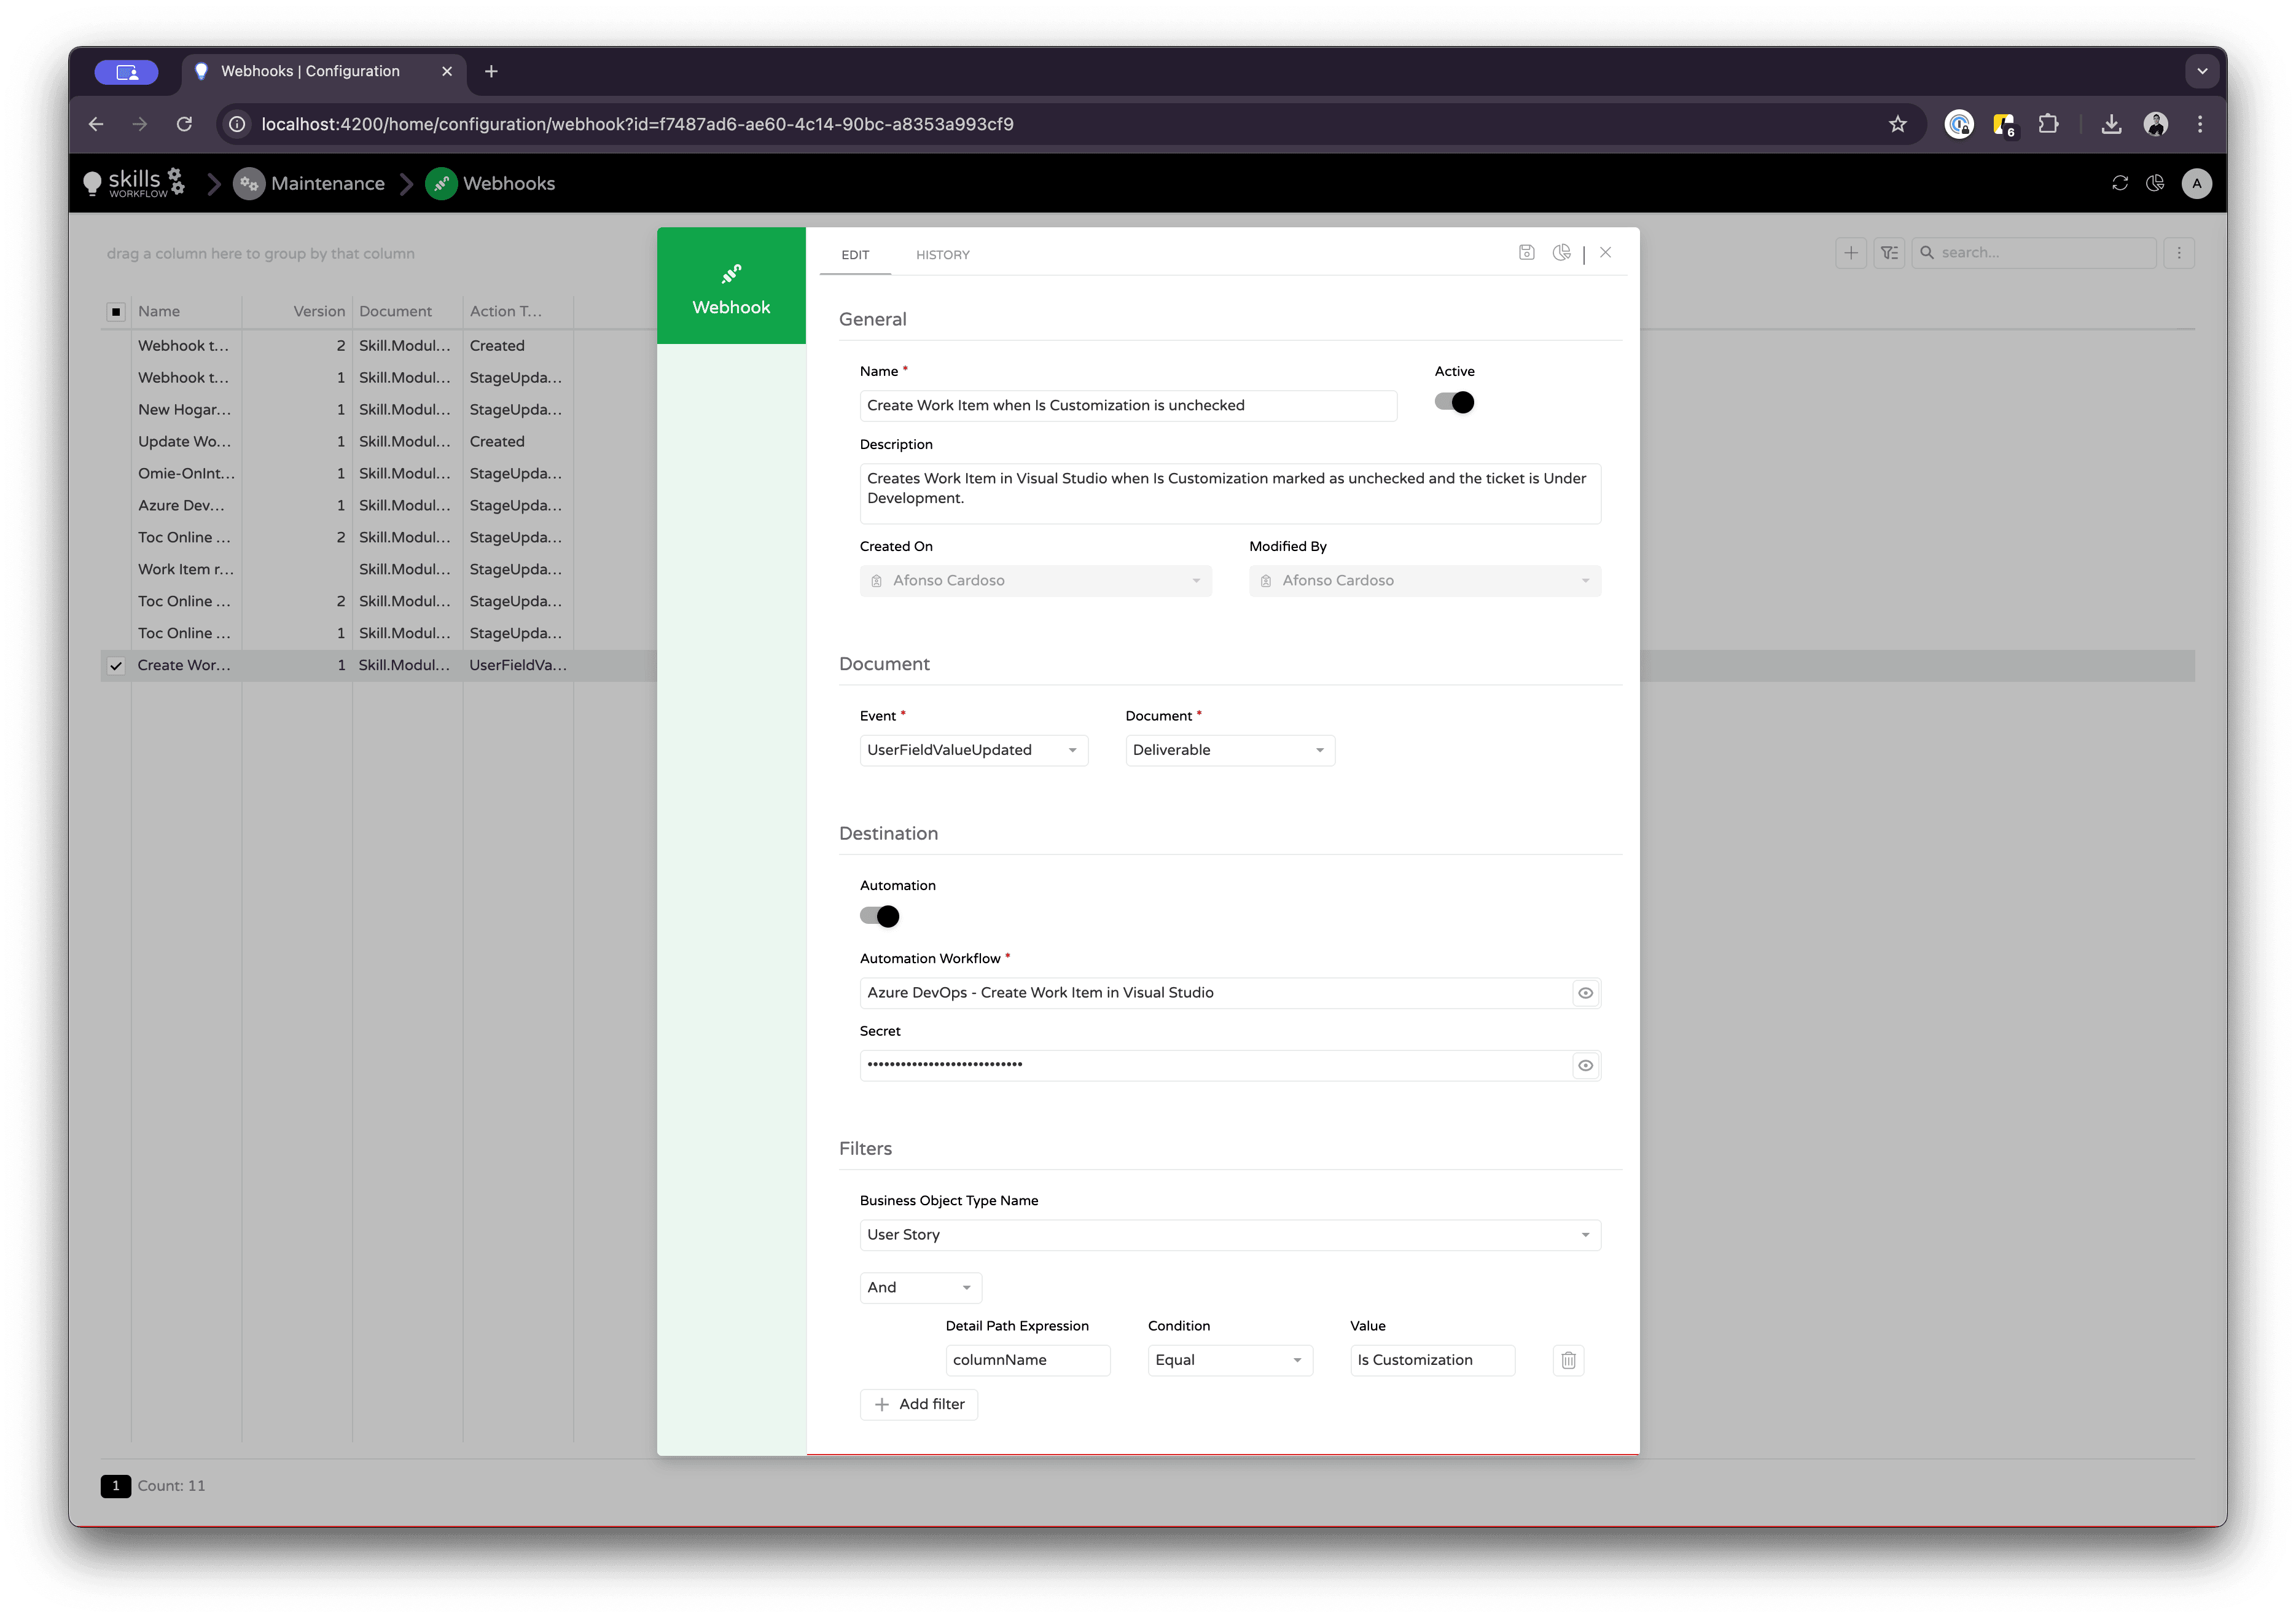Click the add new webhook plus icon
Viewport: 2296px width, 1618px height.
tap(1851, 253)
